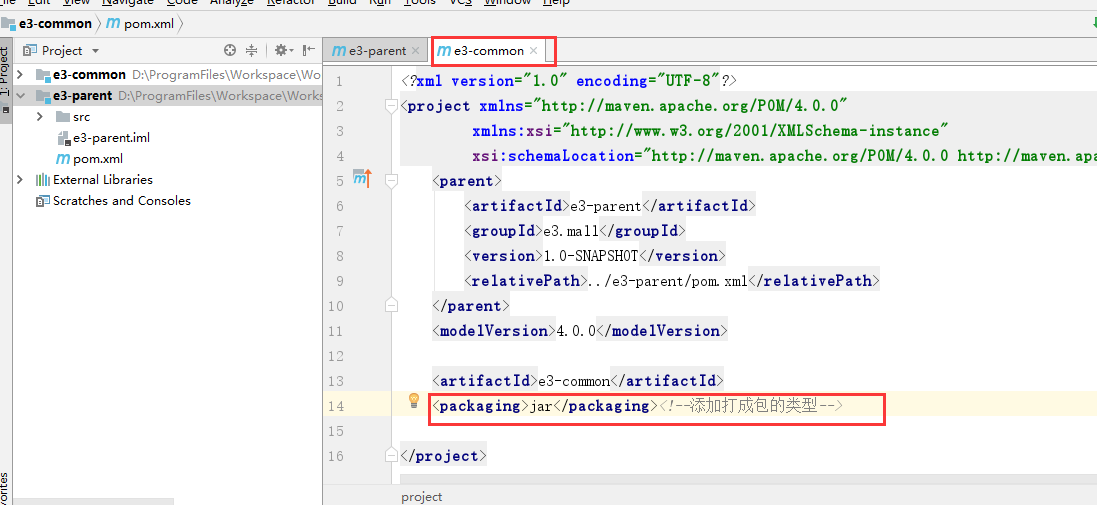Close the e3-common editor tab

(x=534, y=50)
